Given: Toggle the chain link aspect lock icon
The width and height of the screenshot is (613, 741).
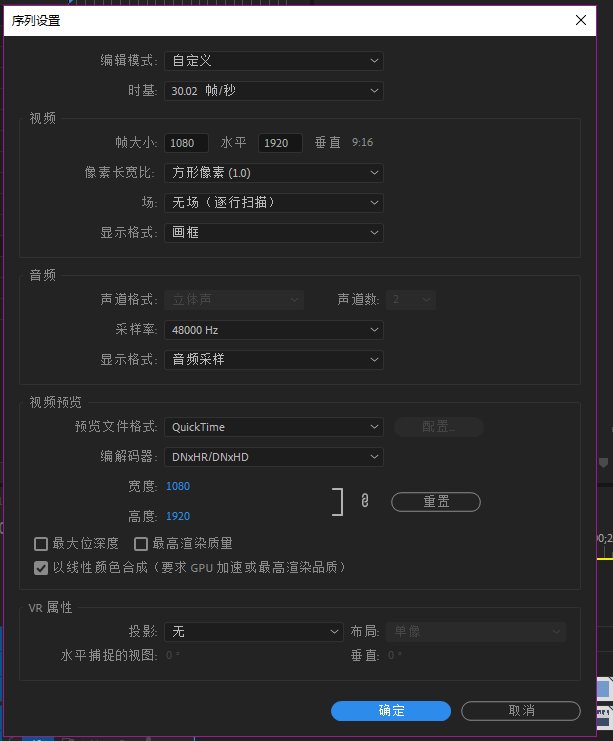Looking at the screenshot, I should [364, 500].
